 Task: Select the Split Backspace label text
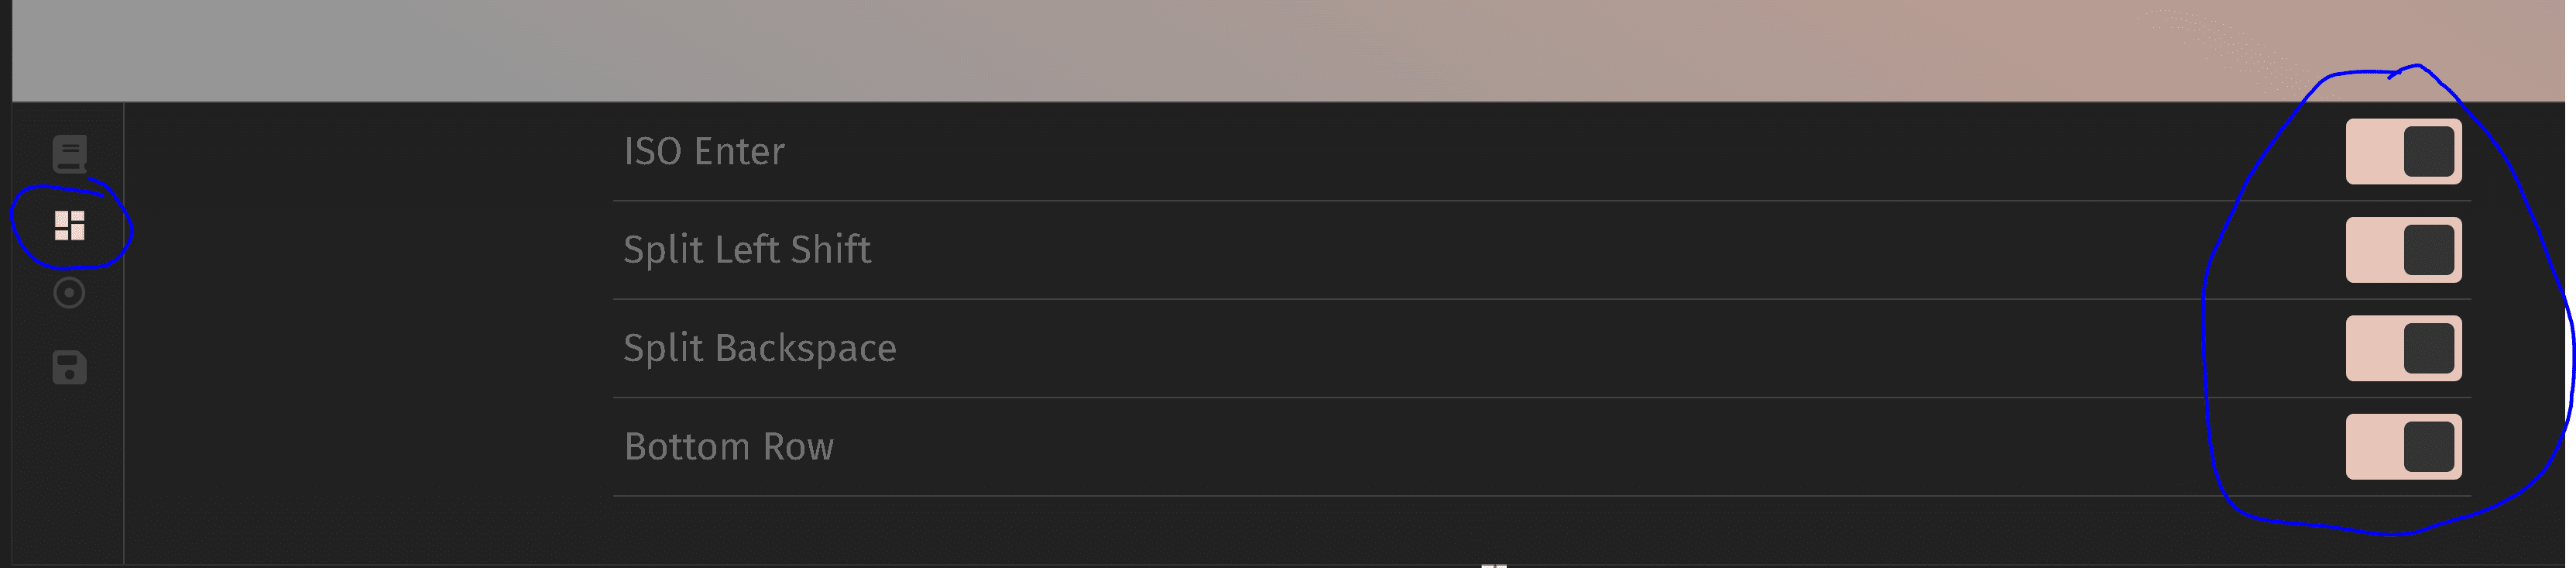pyautogui.click(x=760, y=348)
